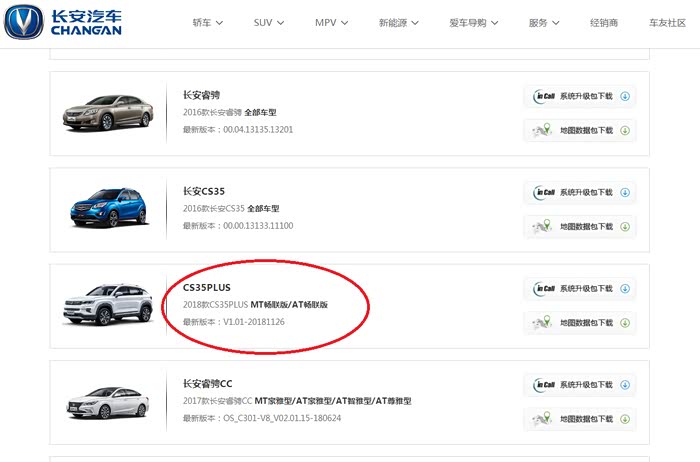The width and height of the screenshot is (700, 462).
Task: Expand the 服务 menu chevron
Action: (x=555, y=23)
